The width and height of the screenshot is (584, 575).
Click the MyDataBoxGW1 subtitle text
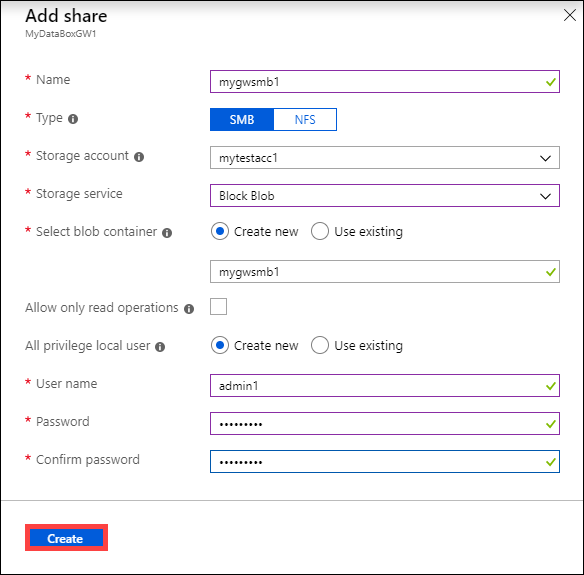pyautogui.click(x=61, y=34)
